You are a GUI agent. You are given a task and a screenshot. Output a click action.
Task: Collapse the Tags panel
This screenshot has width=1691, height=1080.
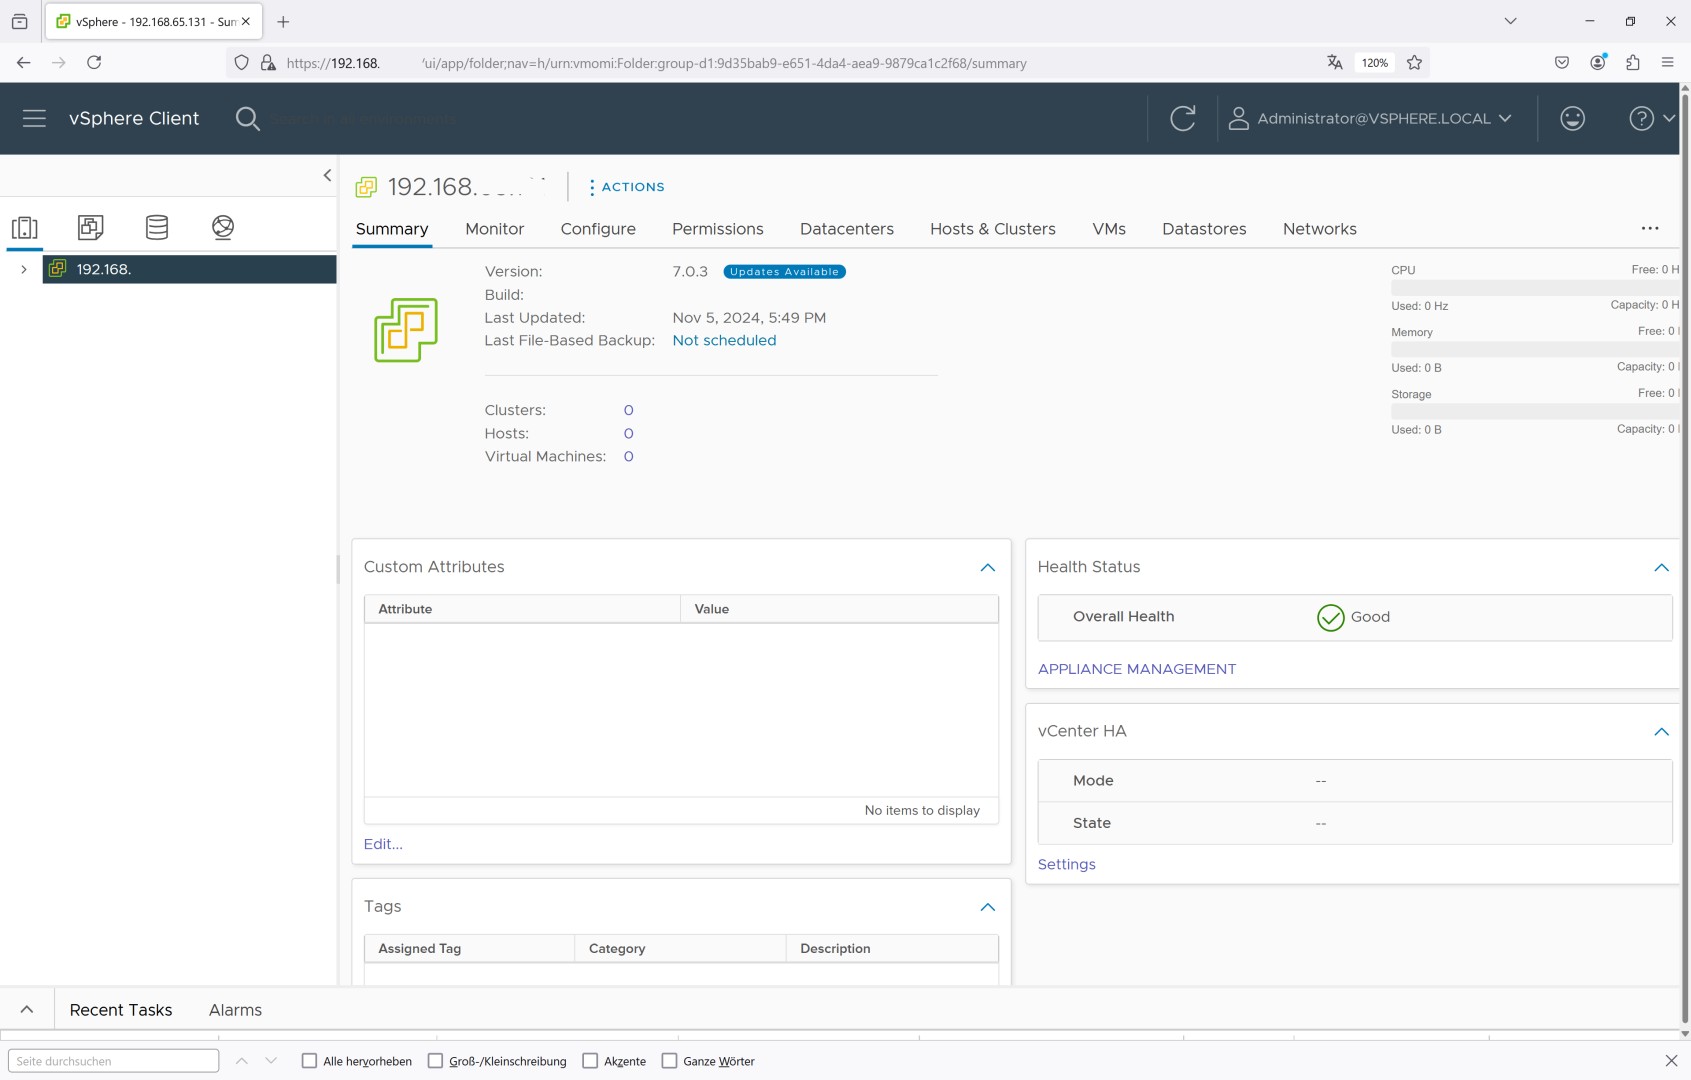point(987,907)
